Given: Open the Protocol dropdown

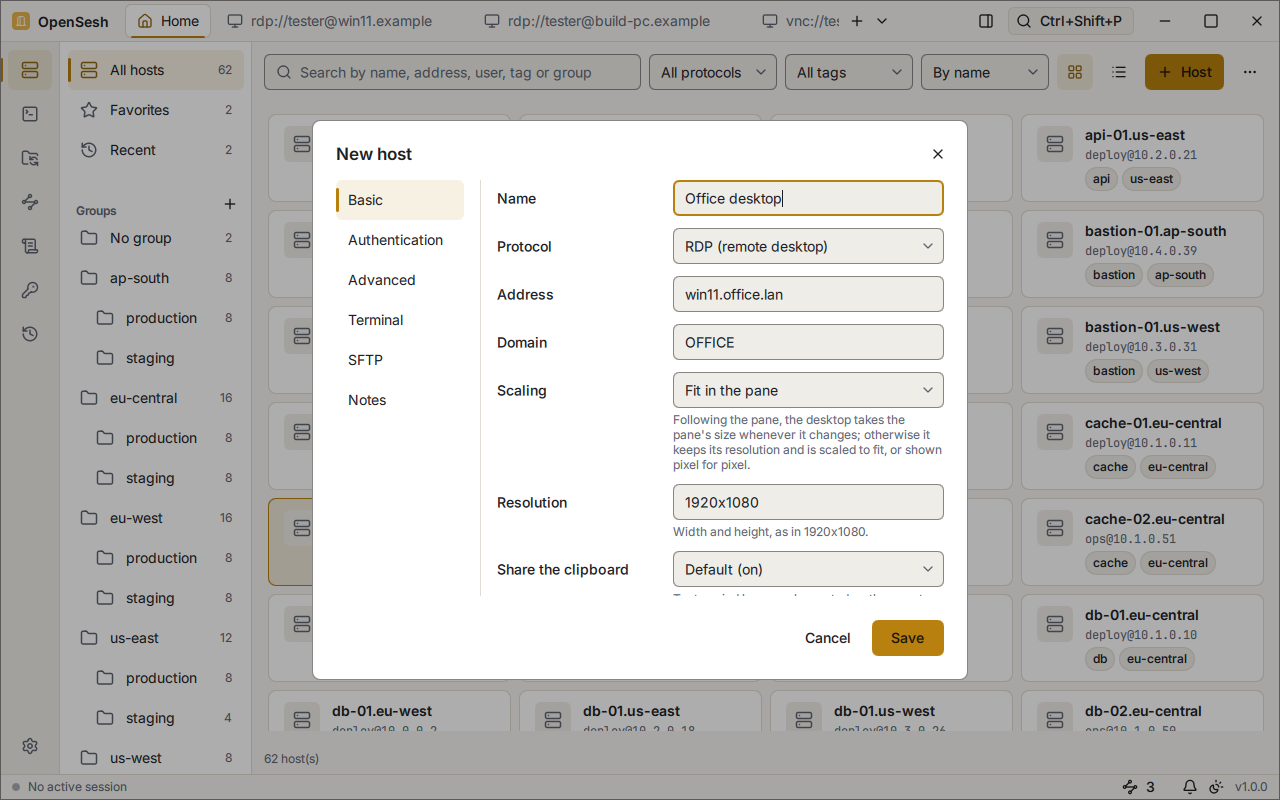Looking at the screenshot, I should (808, 246).
